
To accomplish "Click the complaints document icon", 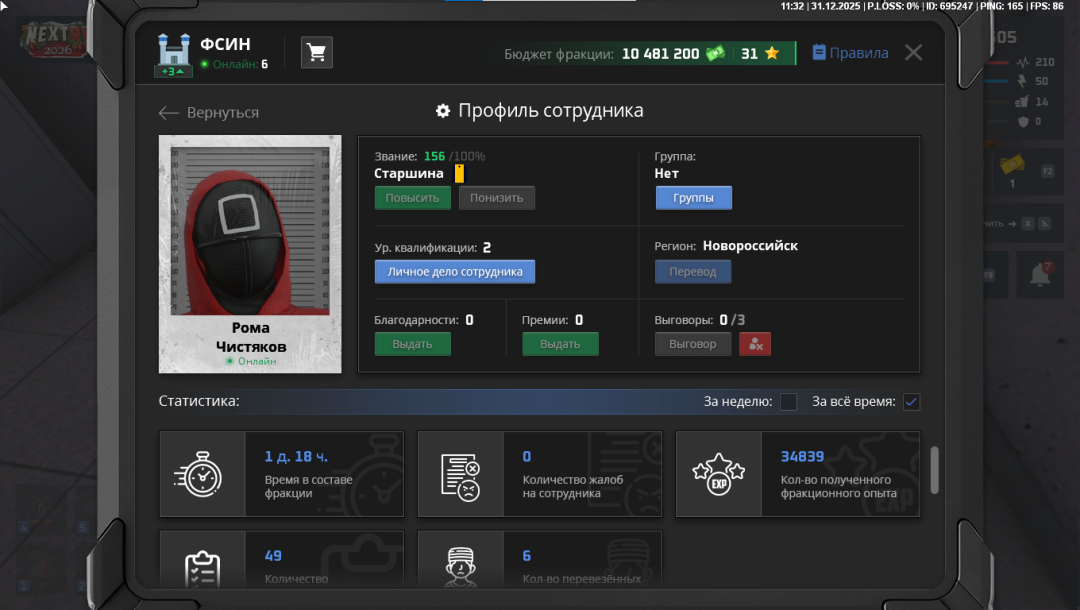I will point(460,474).
